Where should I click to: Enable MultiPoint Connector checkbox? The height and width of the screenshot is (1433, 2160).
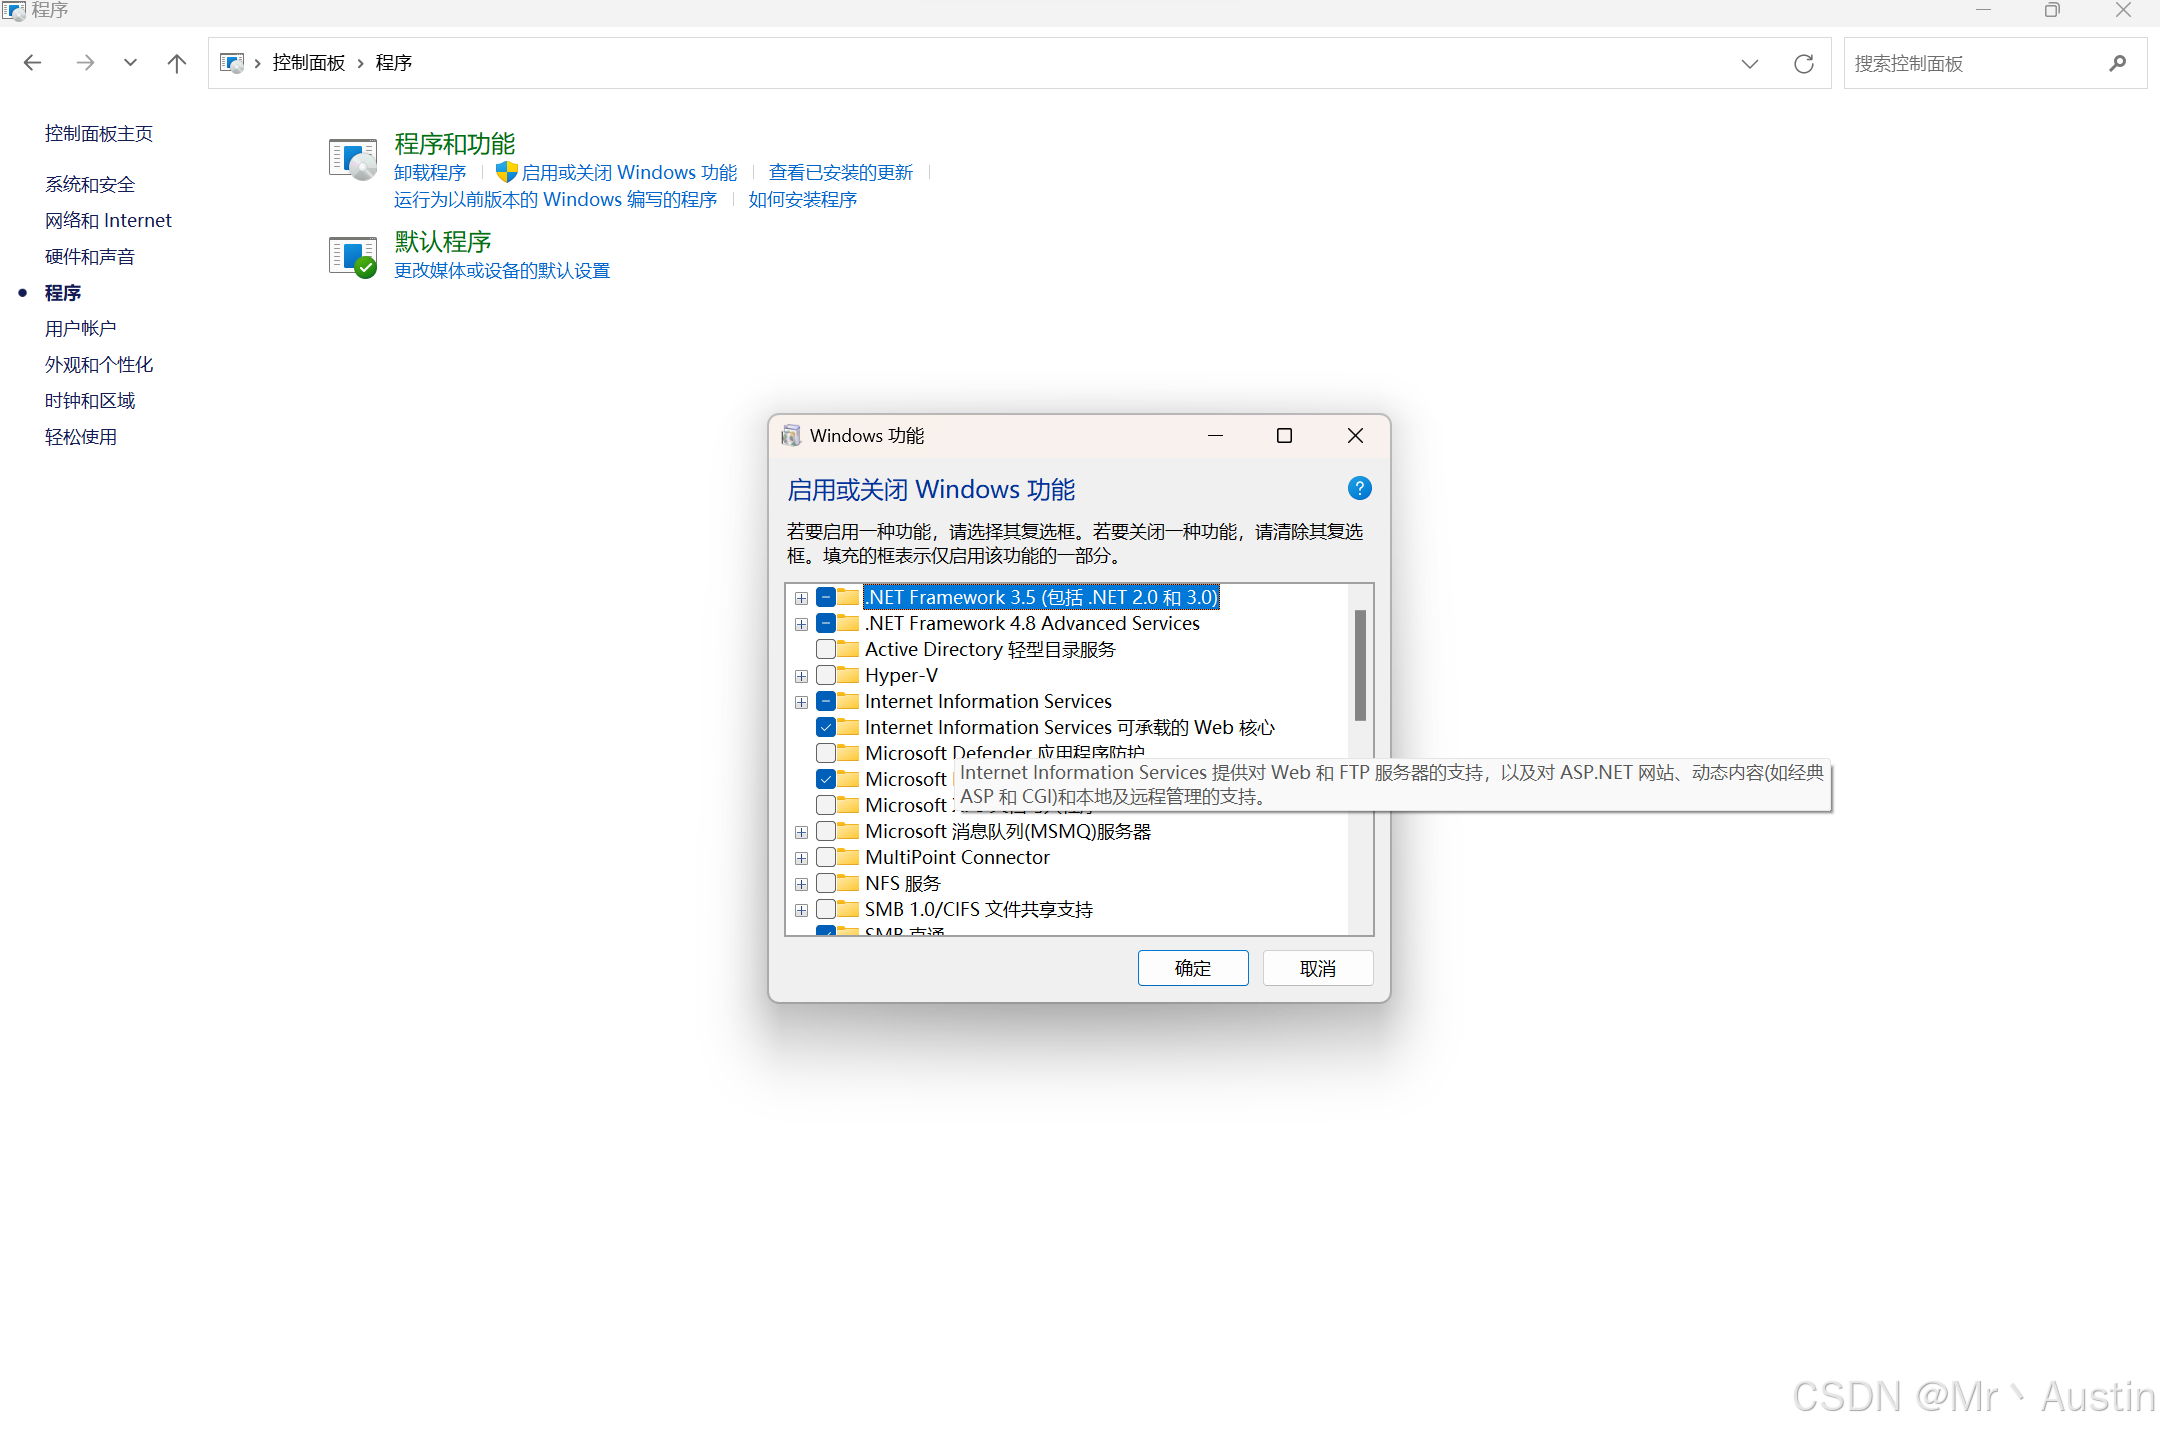point(826,858)
